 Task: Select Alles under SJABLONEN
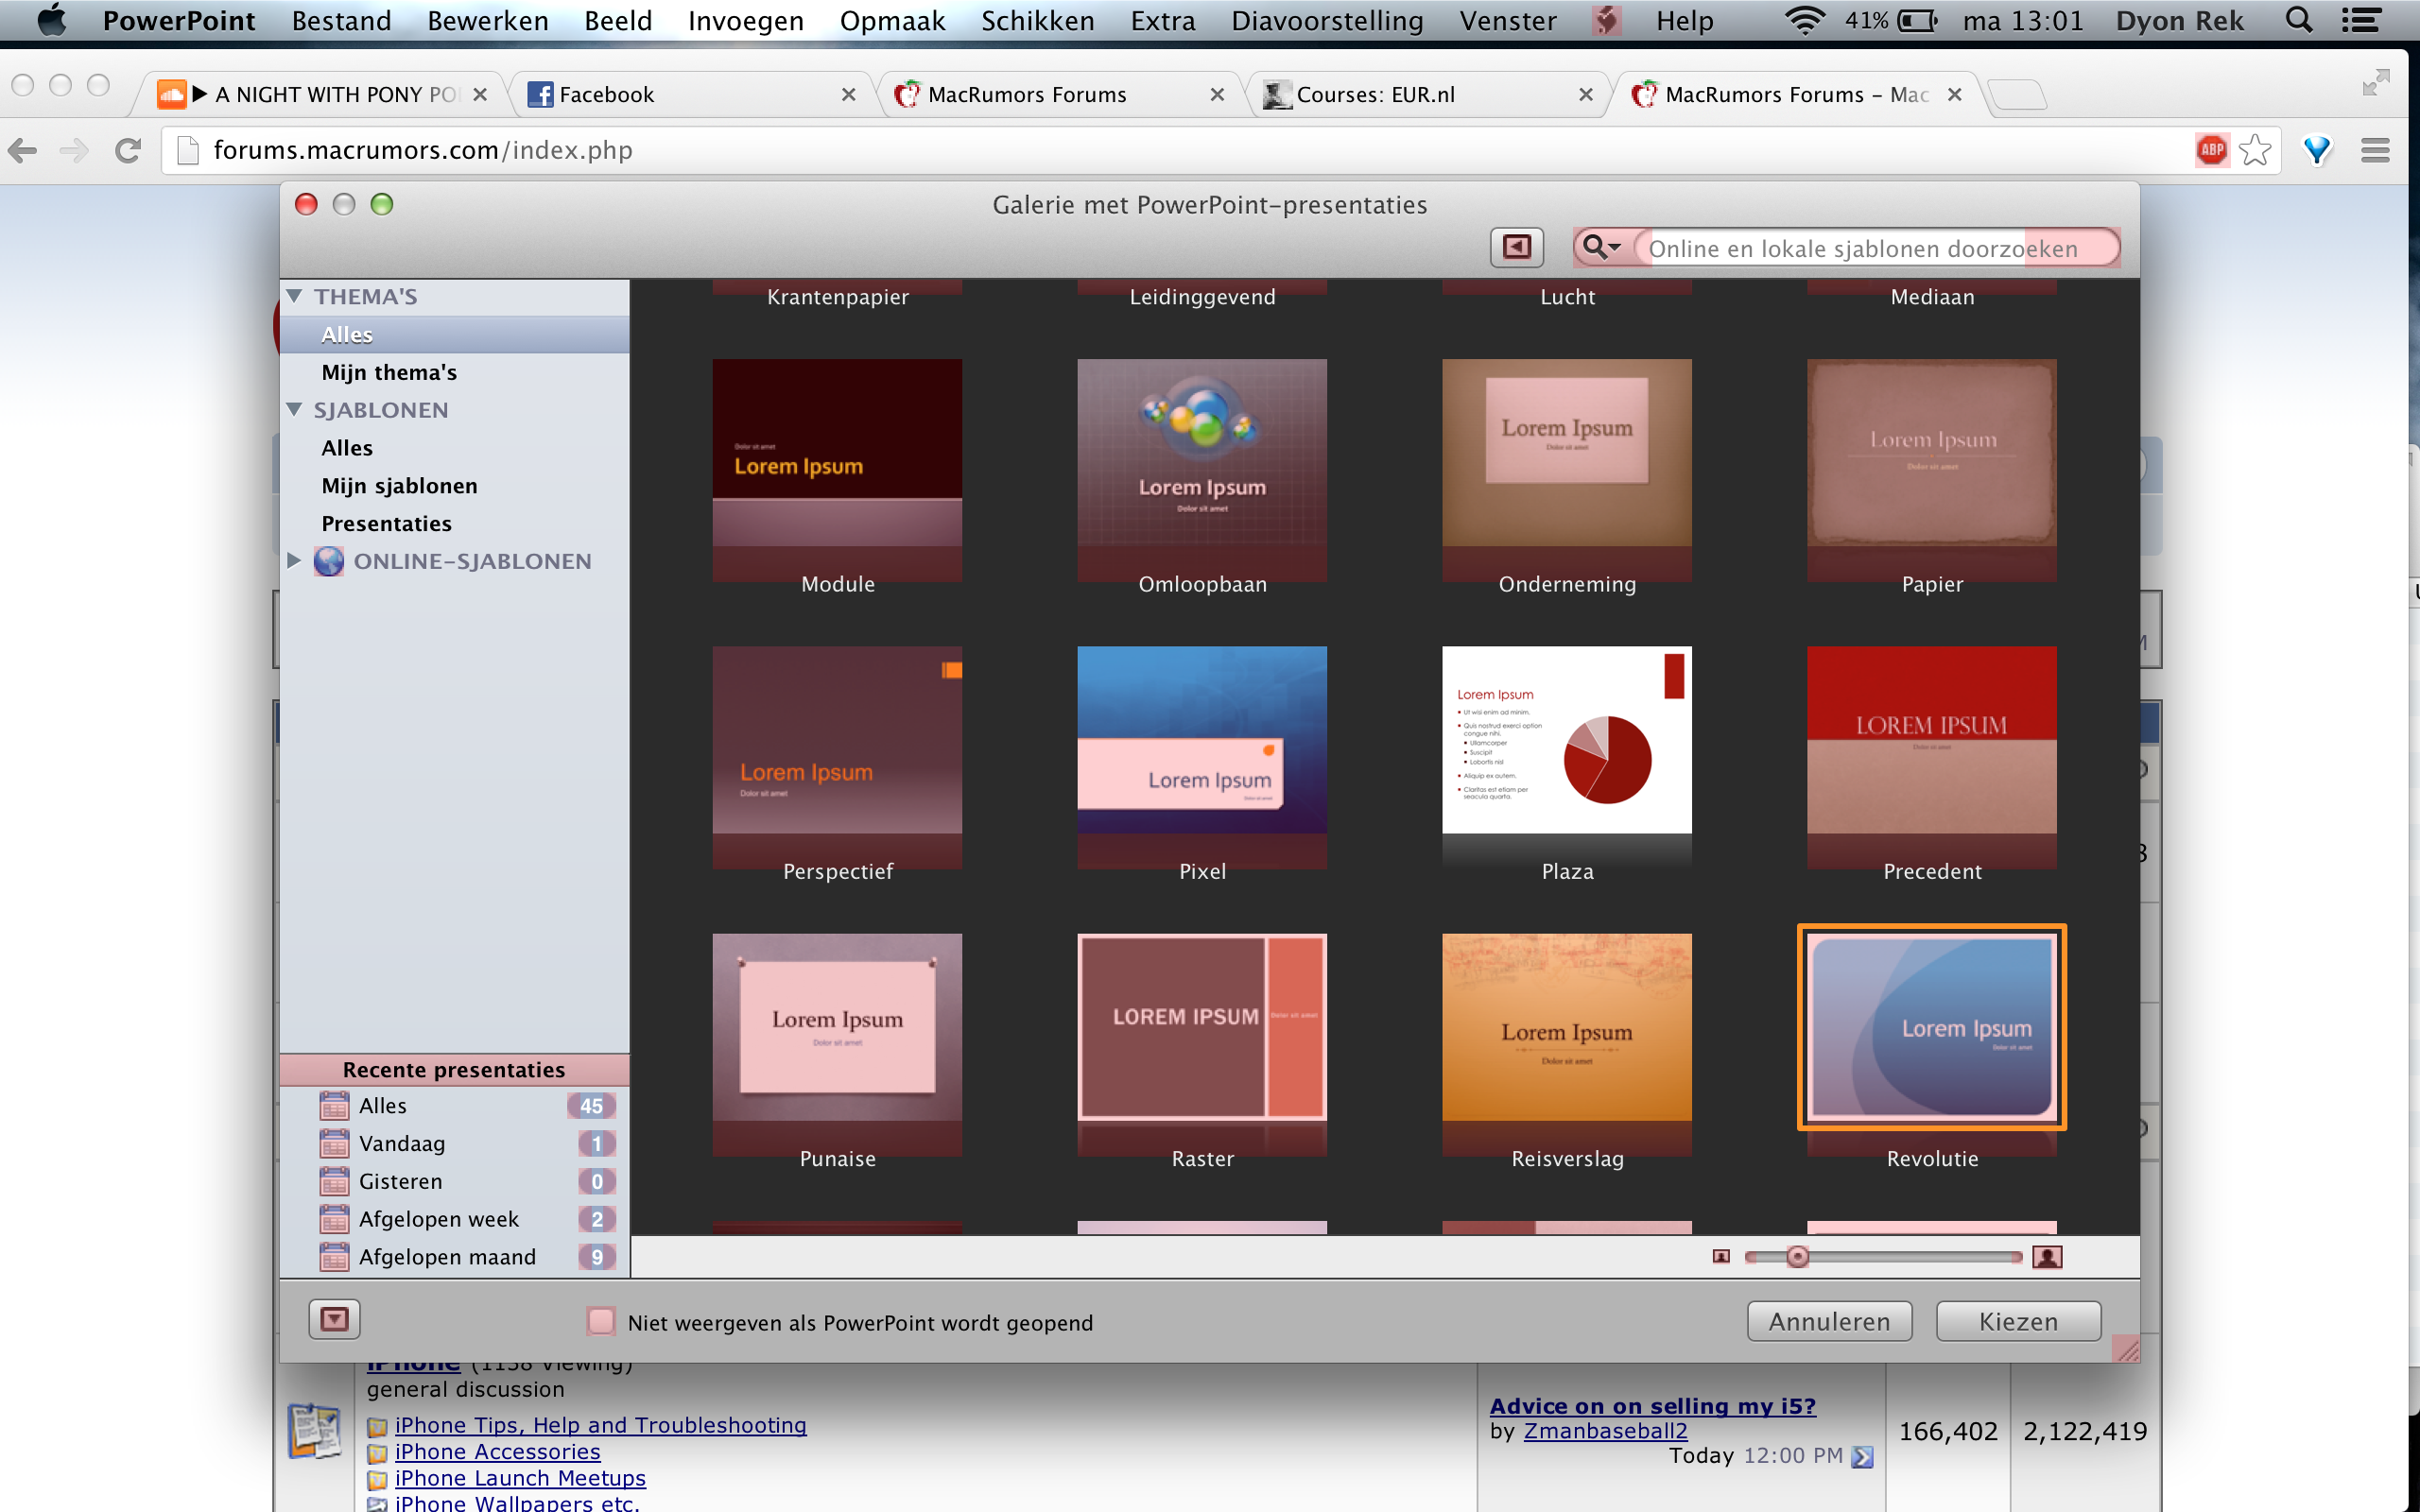[347, 448]
